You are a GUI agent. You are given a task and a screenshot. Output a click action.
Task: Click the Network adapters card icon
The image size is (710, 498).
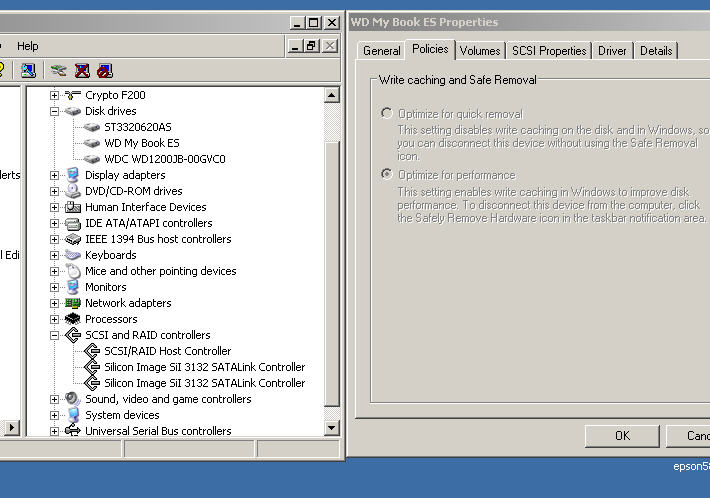(x=72, y=303)
